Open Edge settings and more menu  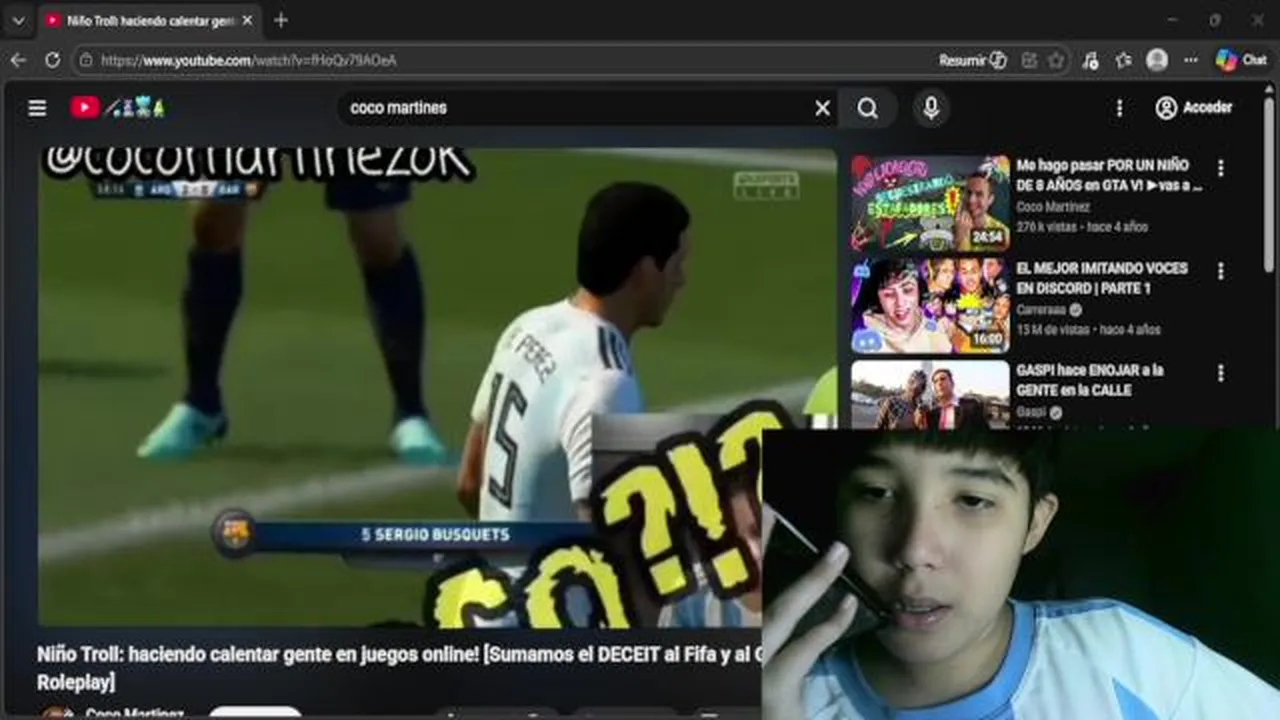click(1190, 60)
